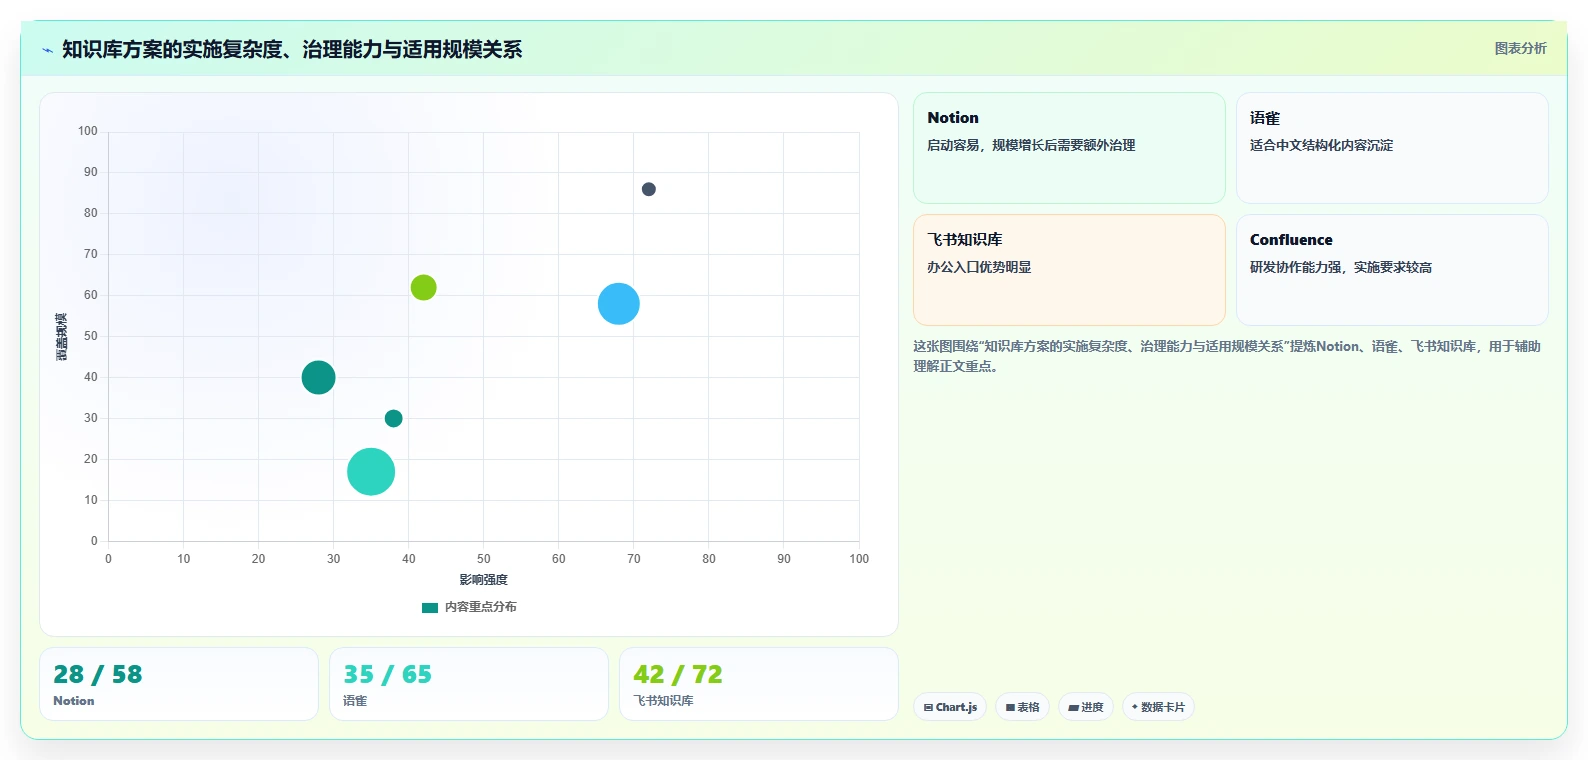The image size is (1588, 760).
Task: Click the sparkle icon in 数据卡片 chip
Action: click(1134, 707)
